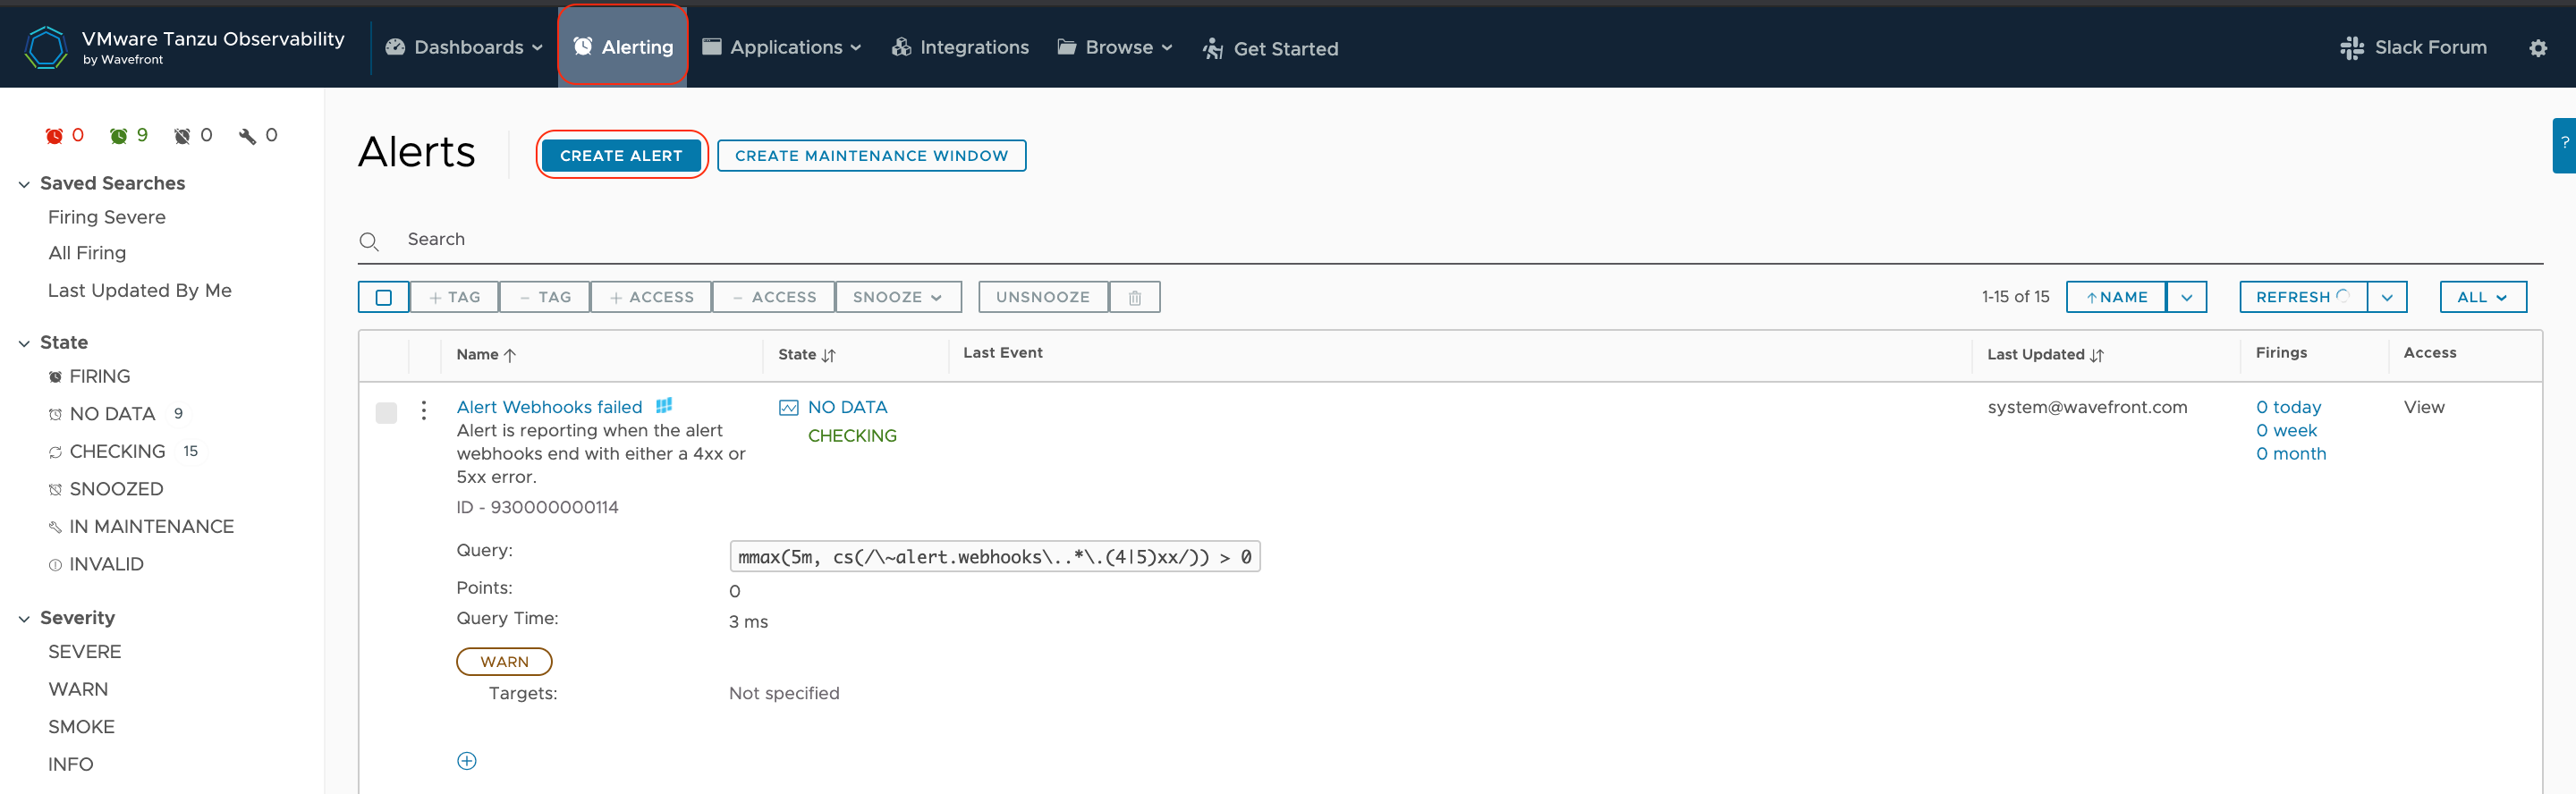Click the UNSNOOZE button
2576x794 pixels.
(1043, 297)
